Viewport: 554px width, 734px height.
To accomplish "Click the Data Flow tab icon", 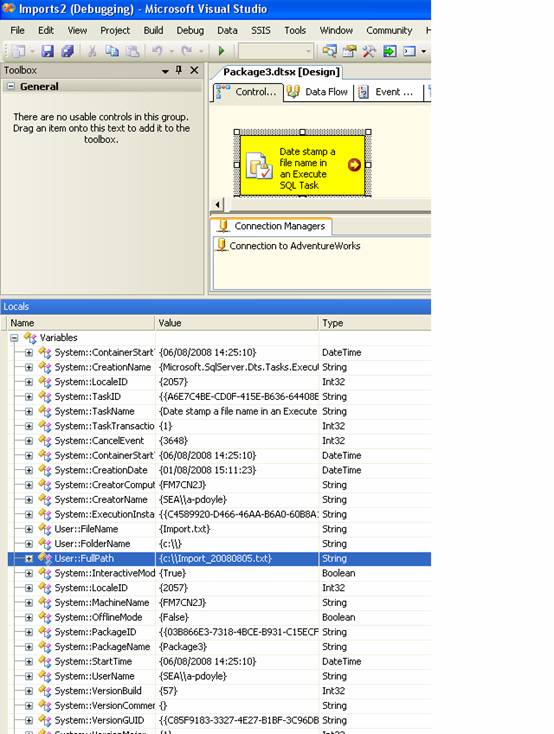I will (293, 92).
